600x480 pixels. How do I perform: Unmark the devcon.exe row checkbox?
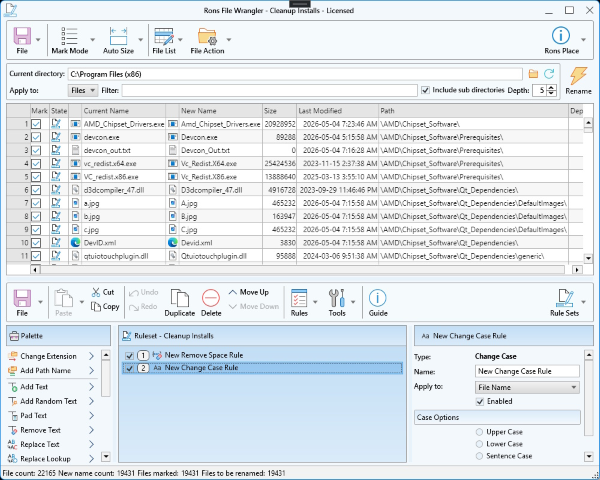36,137
